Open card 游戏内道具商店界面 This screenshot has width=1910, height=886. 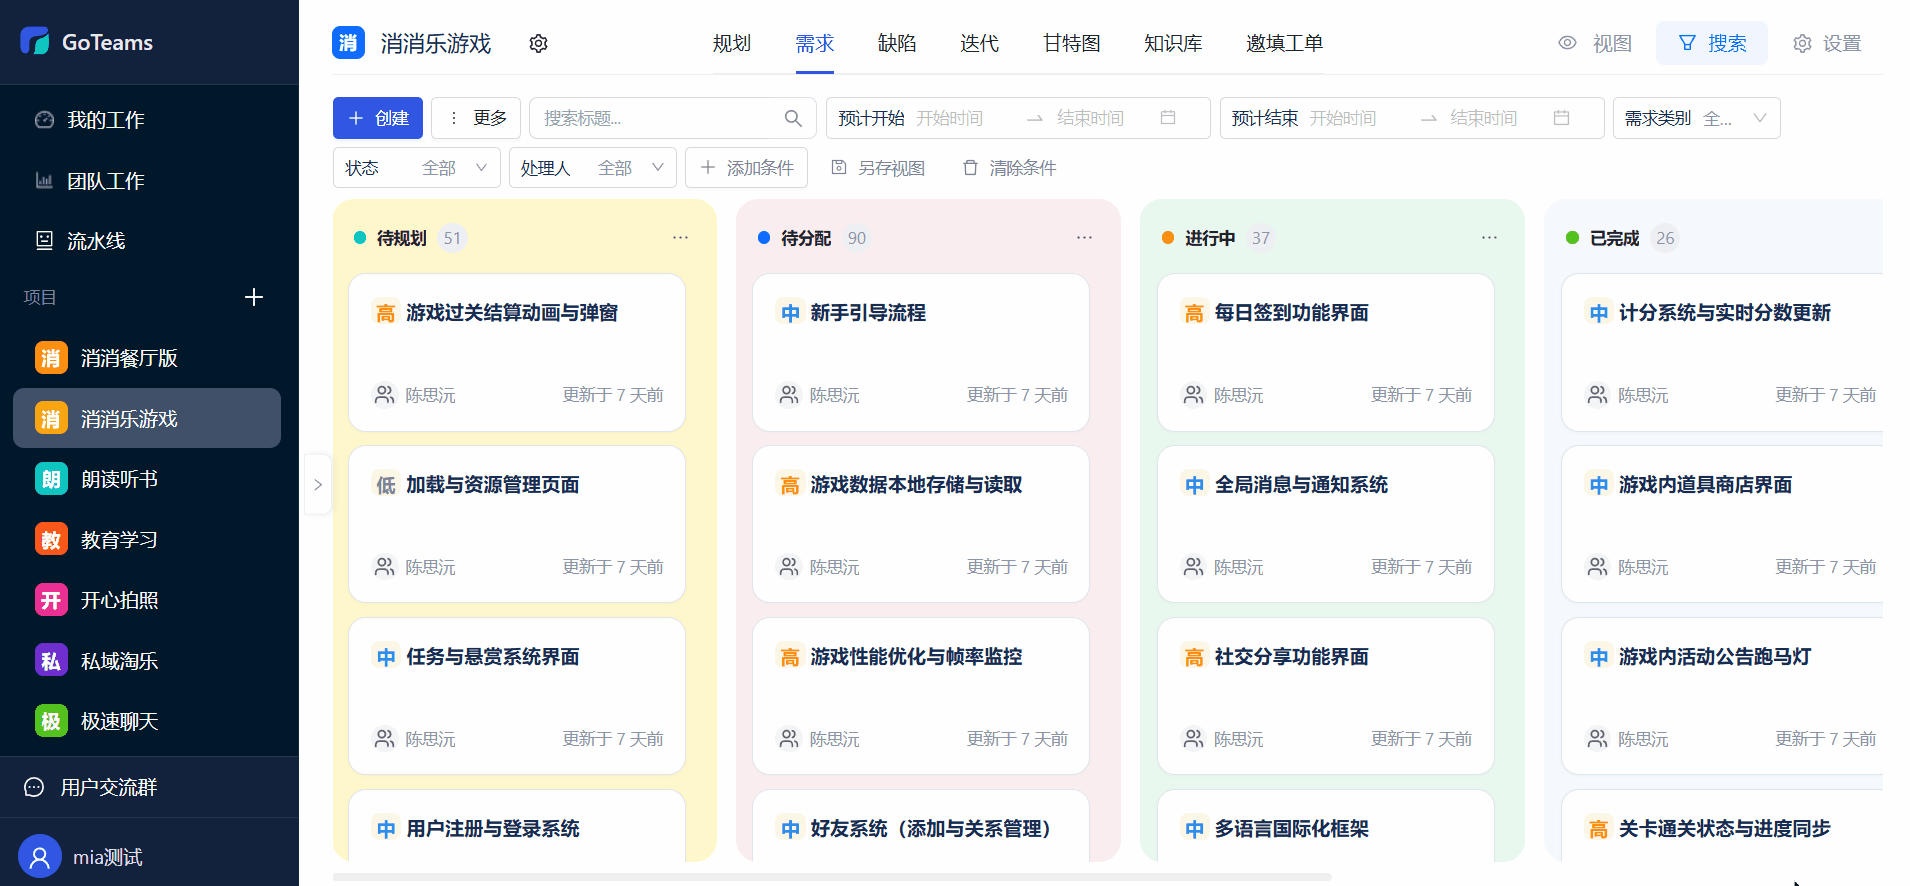point(1722,524)
